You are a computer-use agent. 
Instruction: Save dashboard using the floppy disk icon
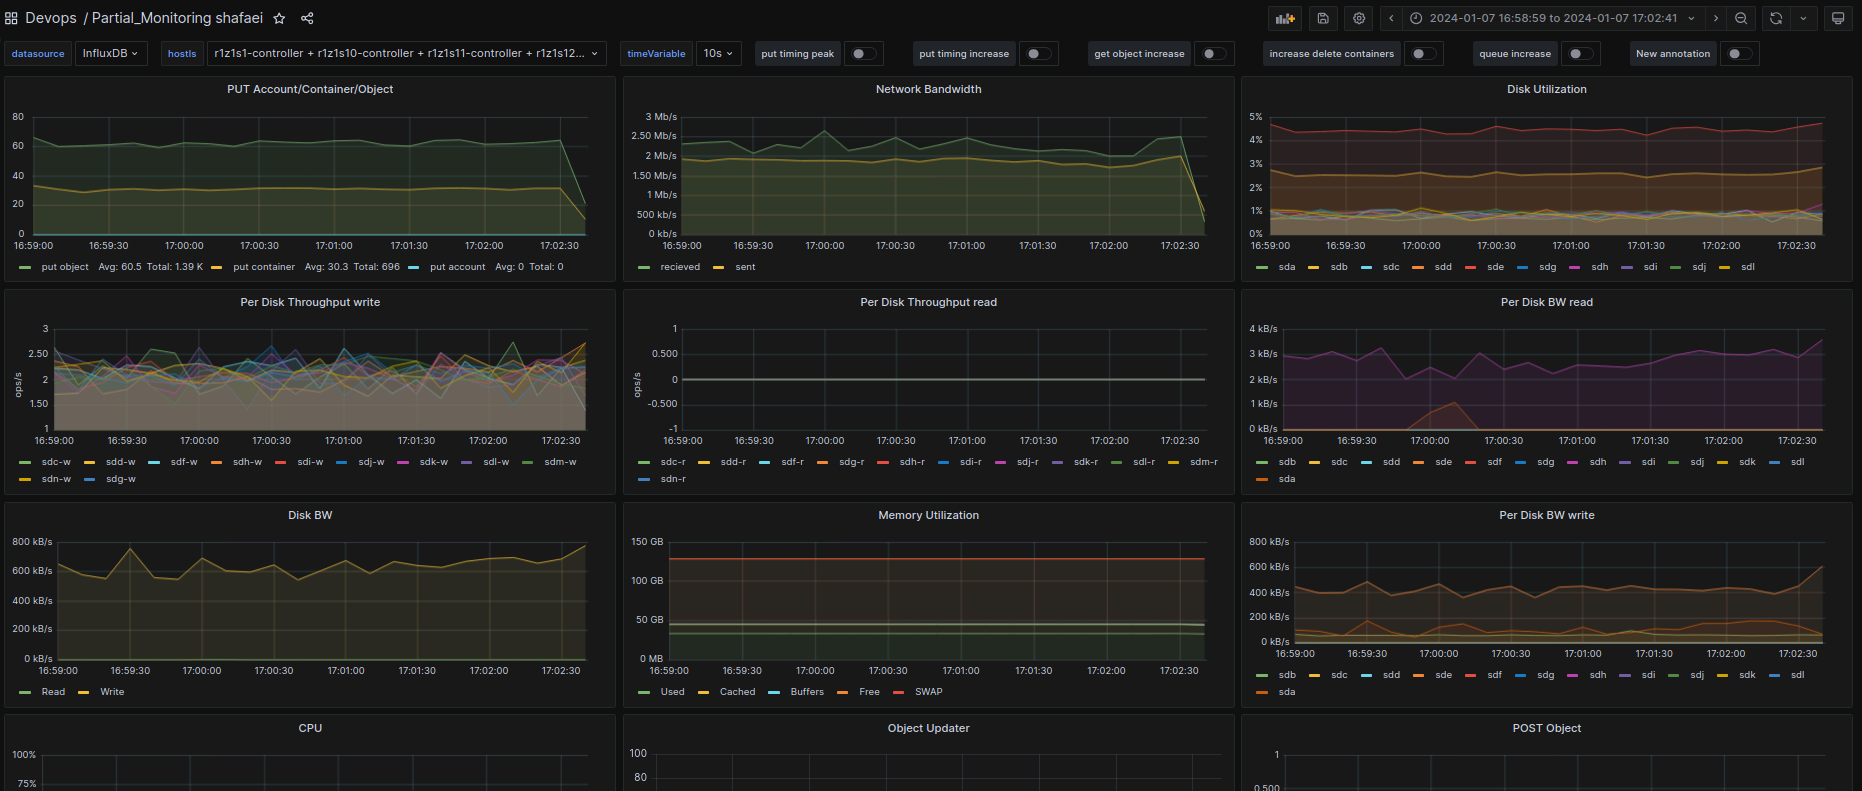pyautogui.click(x=1323, y=18)
